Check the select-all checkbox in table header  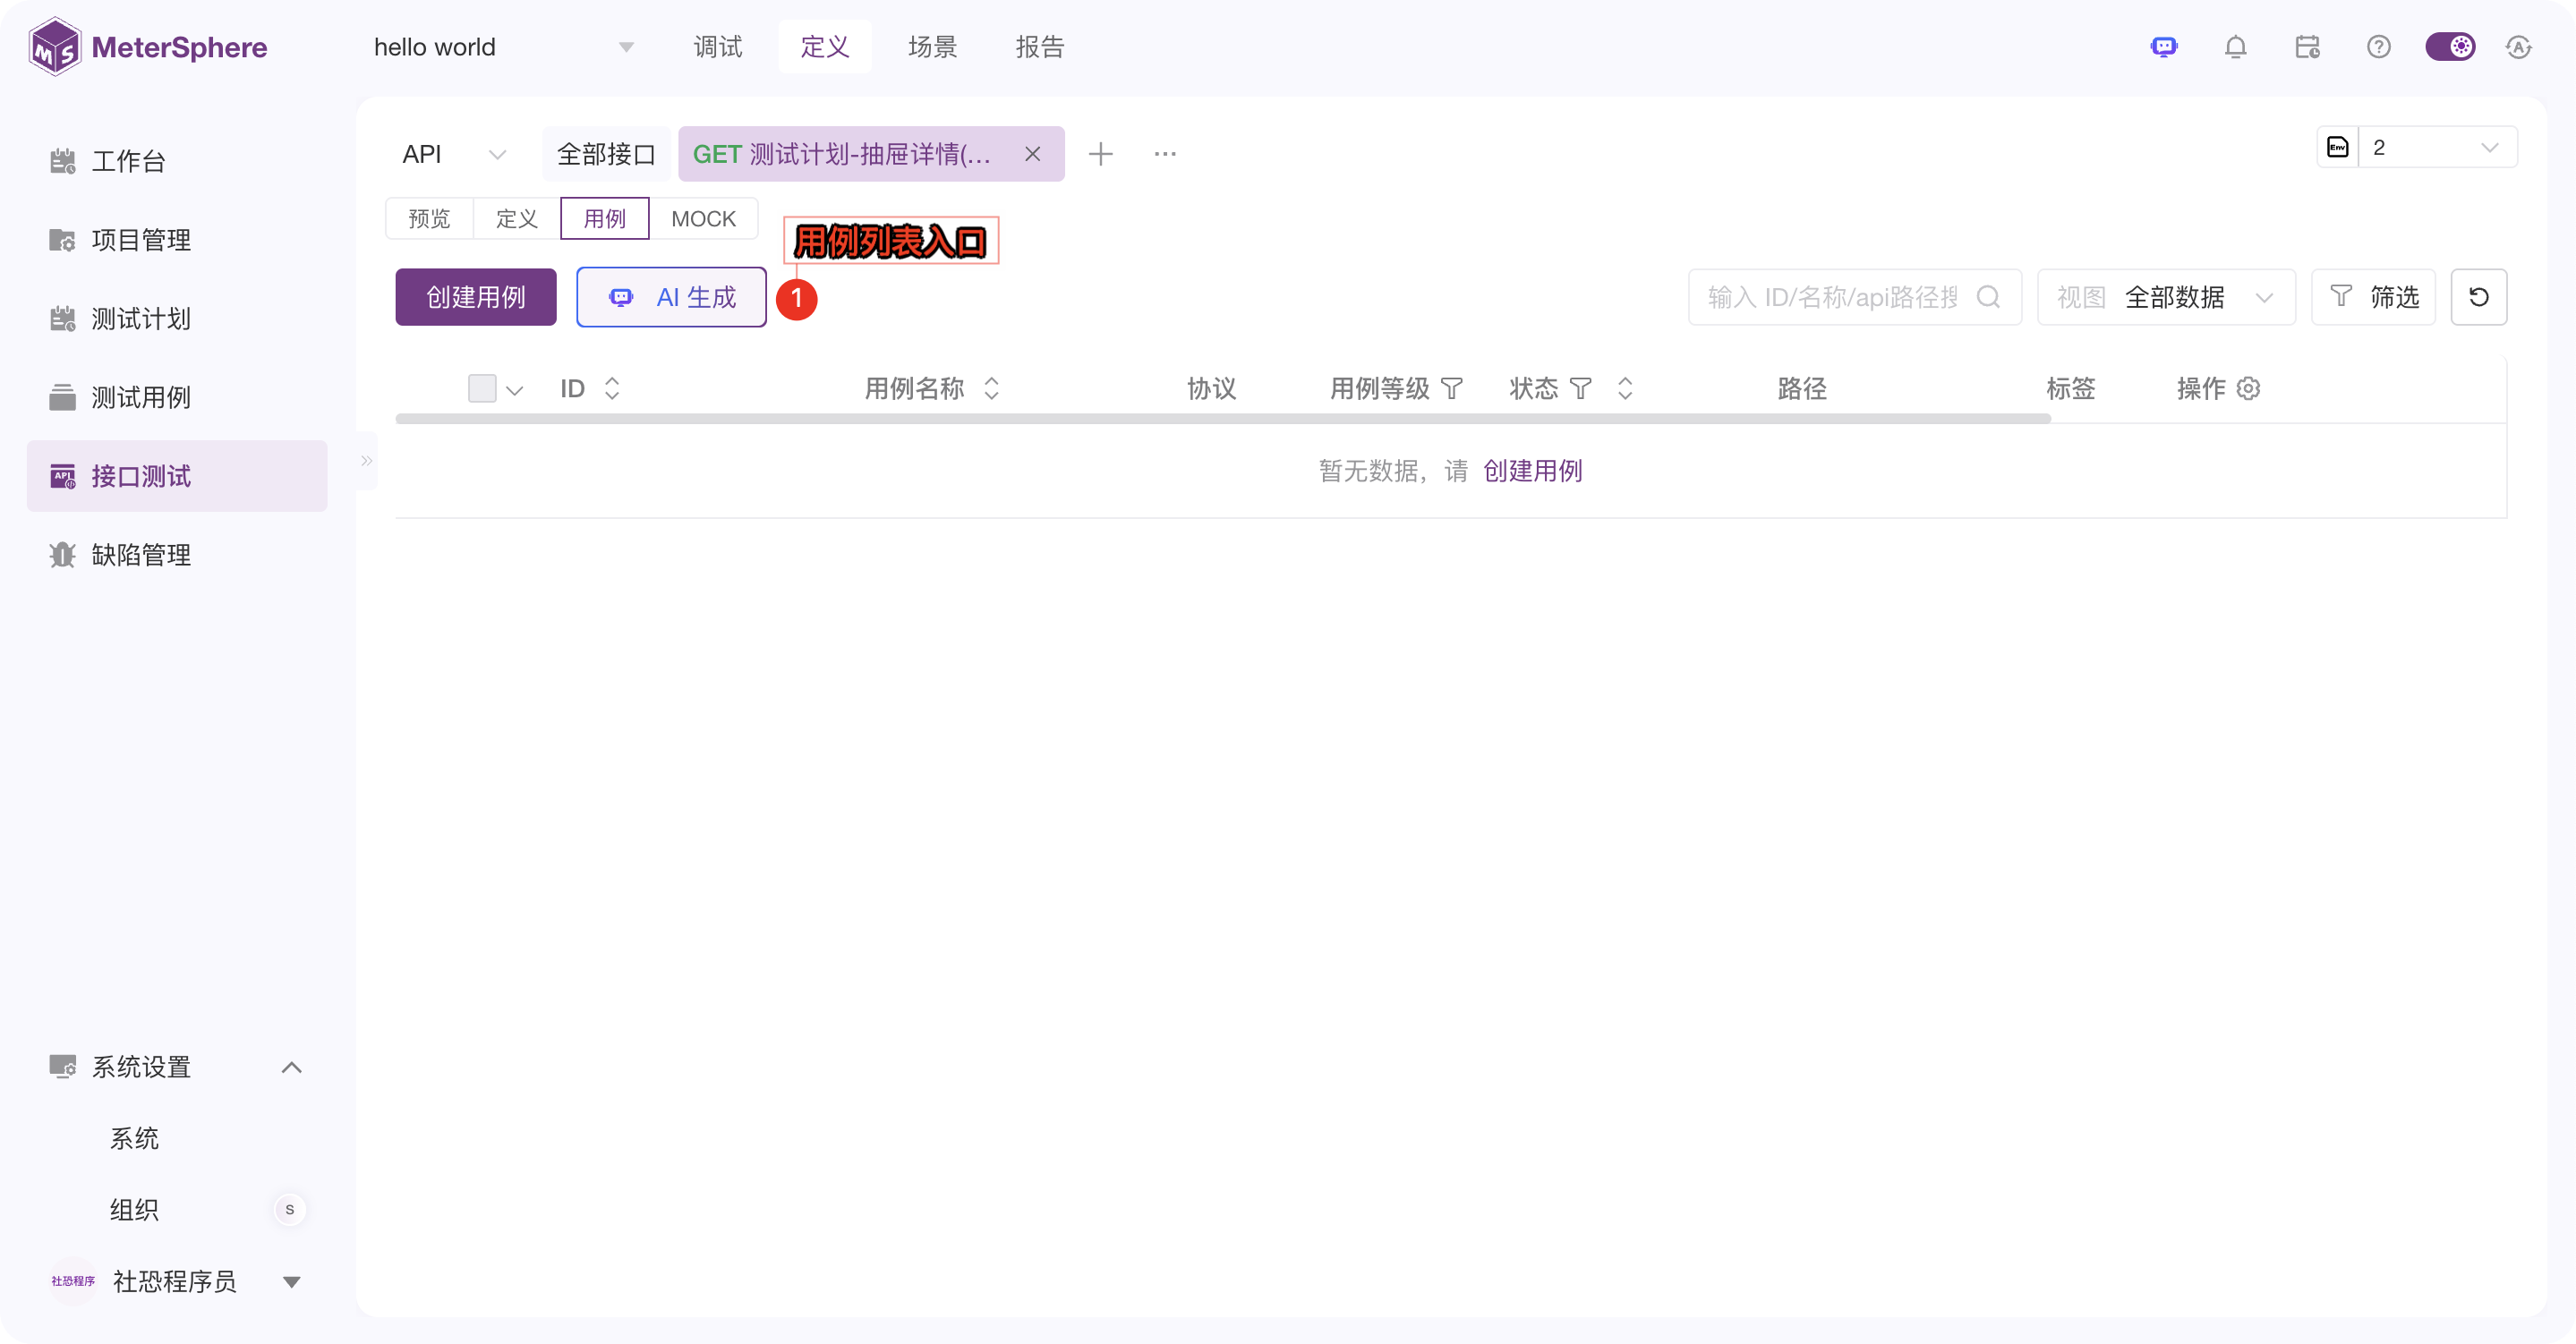(x=482, y=388)
